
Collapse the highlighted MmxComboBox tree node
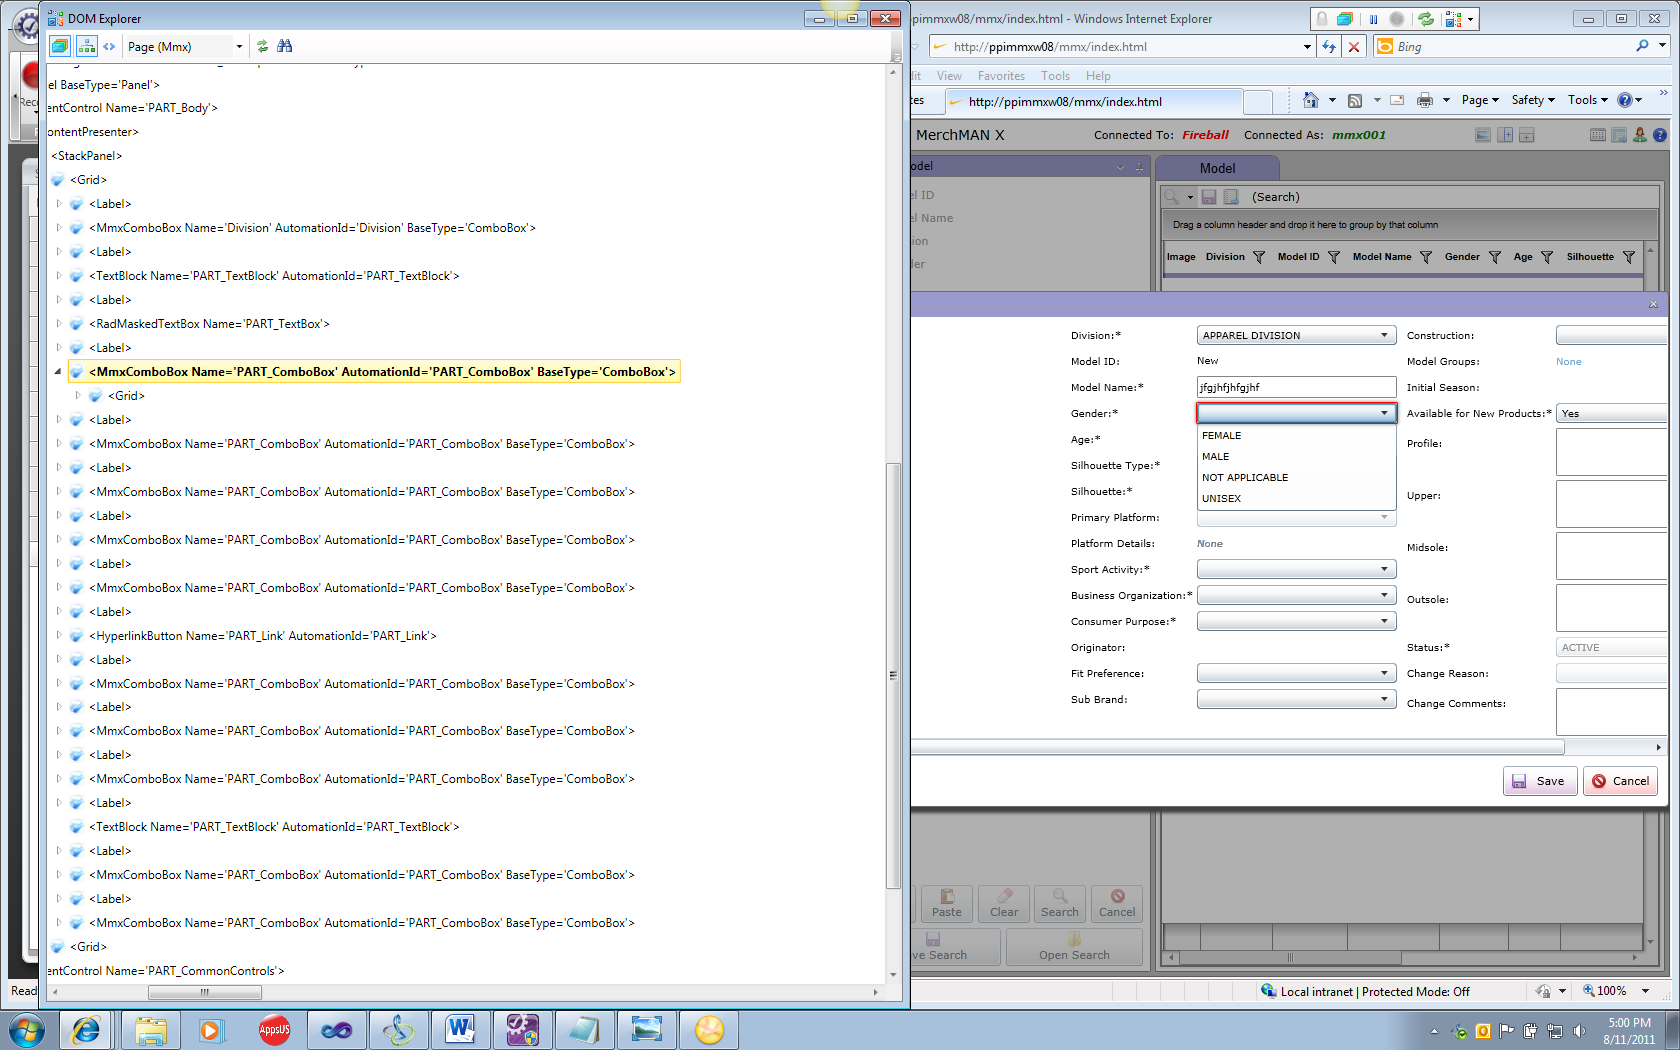(x=58, y=372)
